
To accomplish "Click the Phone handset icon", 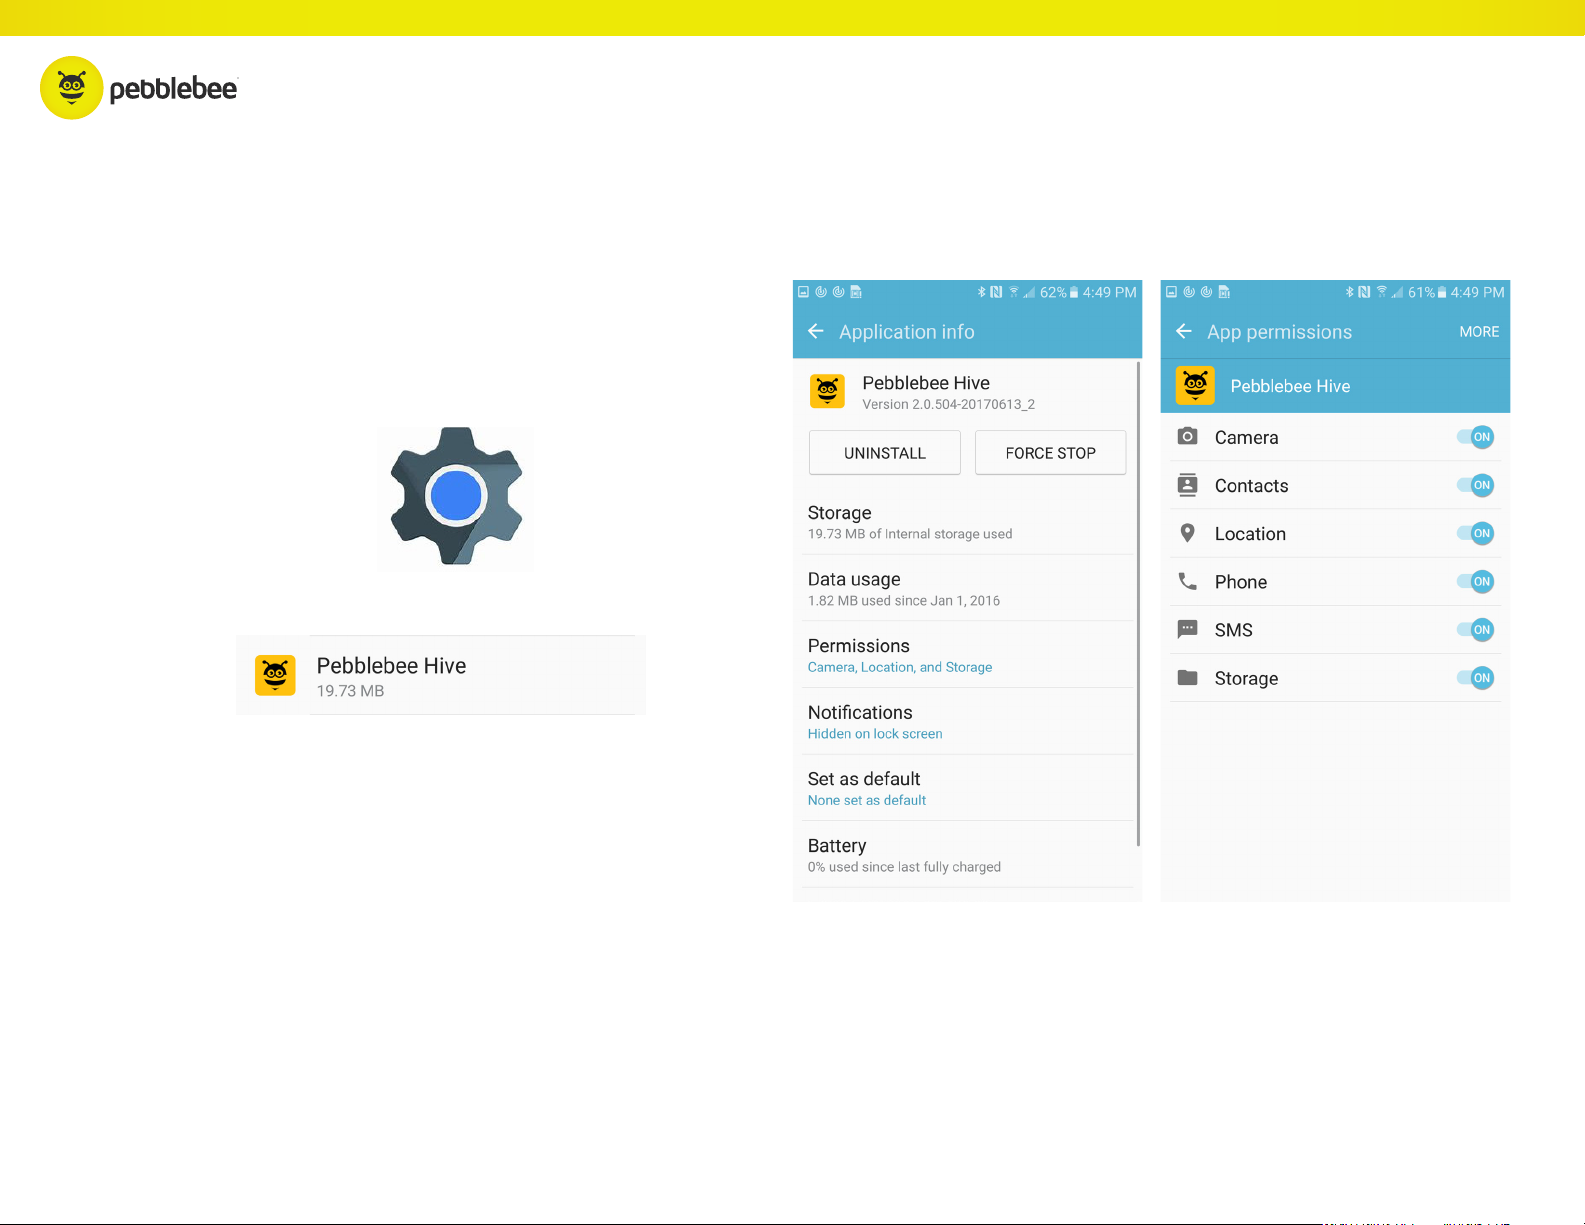I will click(1187, 581).
